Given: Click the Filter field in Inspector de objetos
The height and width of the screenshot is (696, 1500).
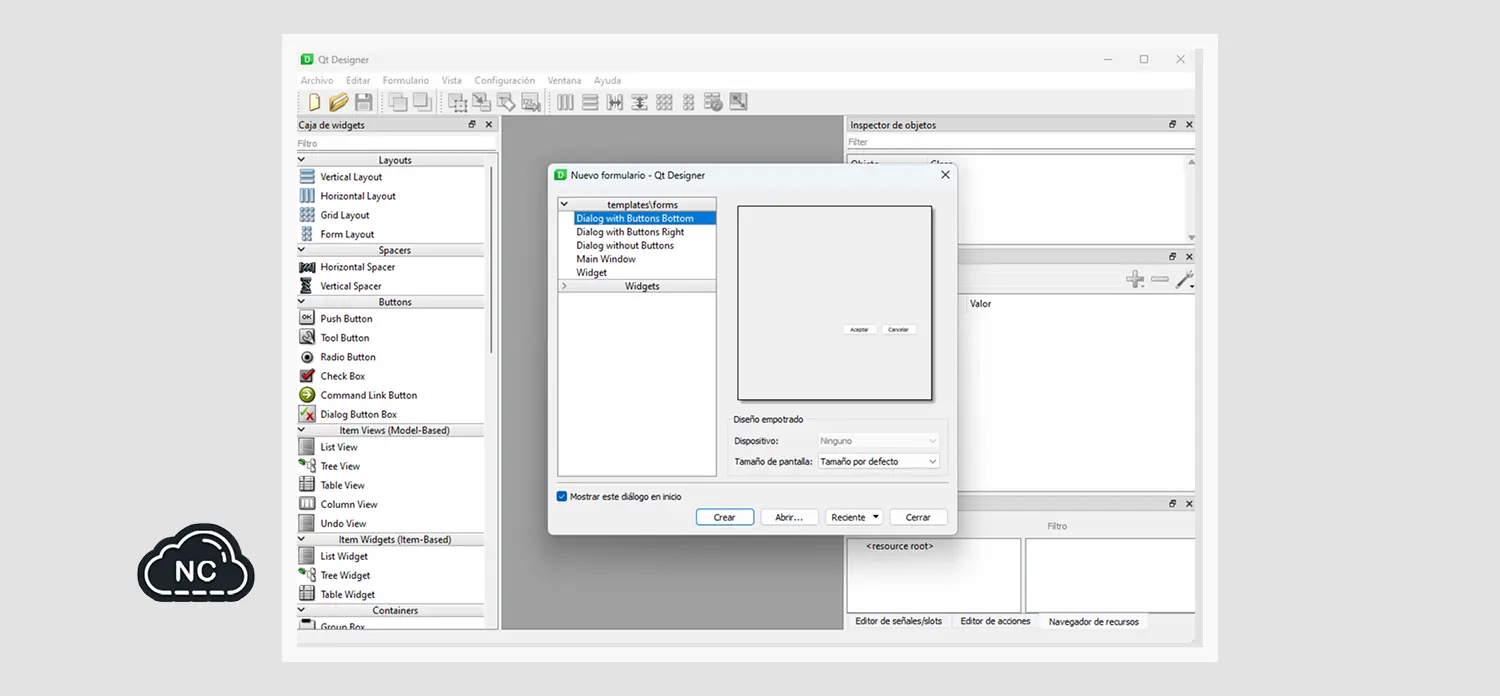Looking at the screenshot, I should pos(1020,142).
